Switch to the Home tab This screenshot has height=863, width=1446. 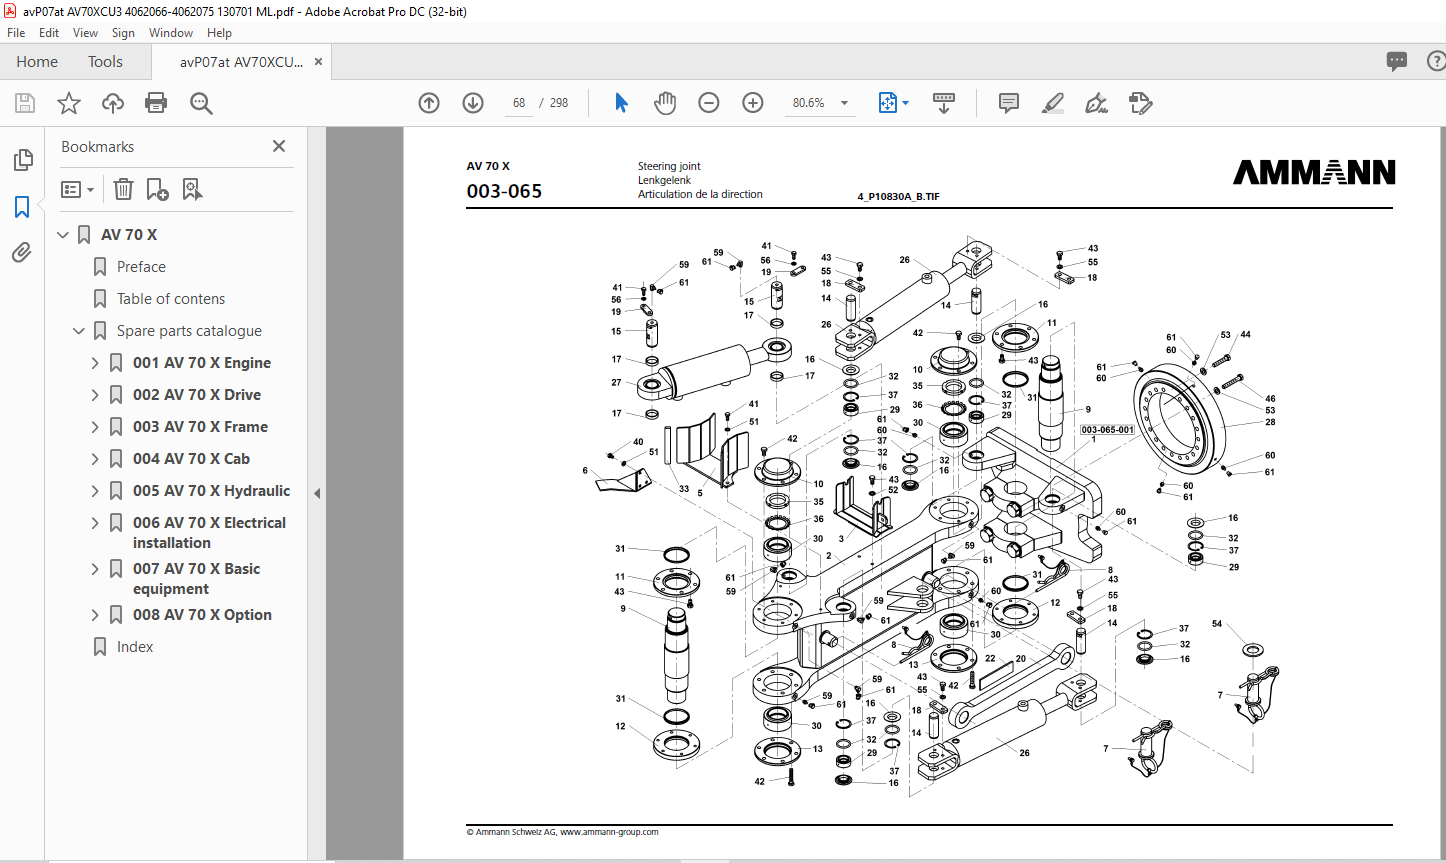click(x=37, y=62)
